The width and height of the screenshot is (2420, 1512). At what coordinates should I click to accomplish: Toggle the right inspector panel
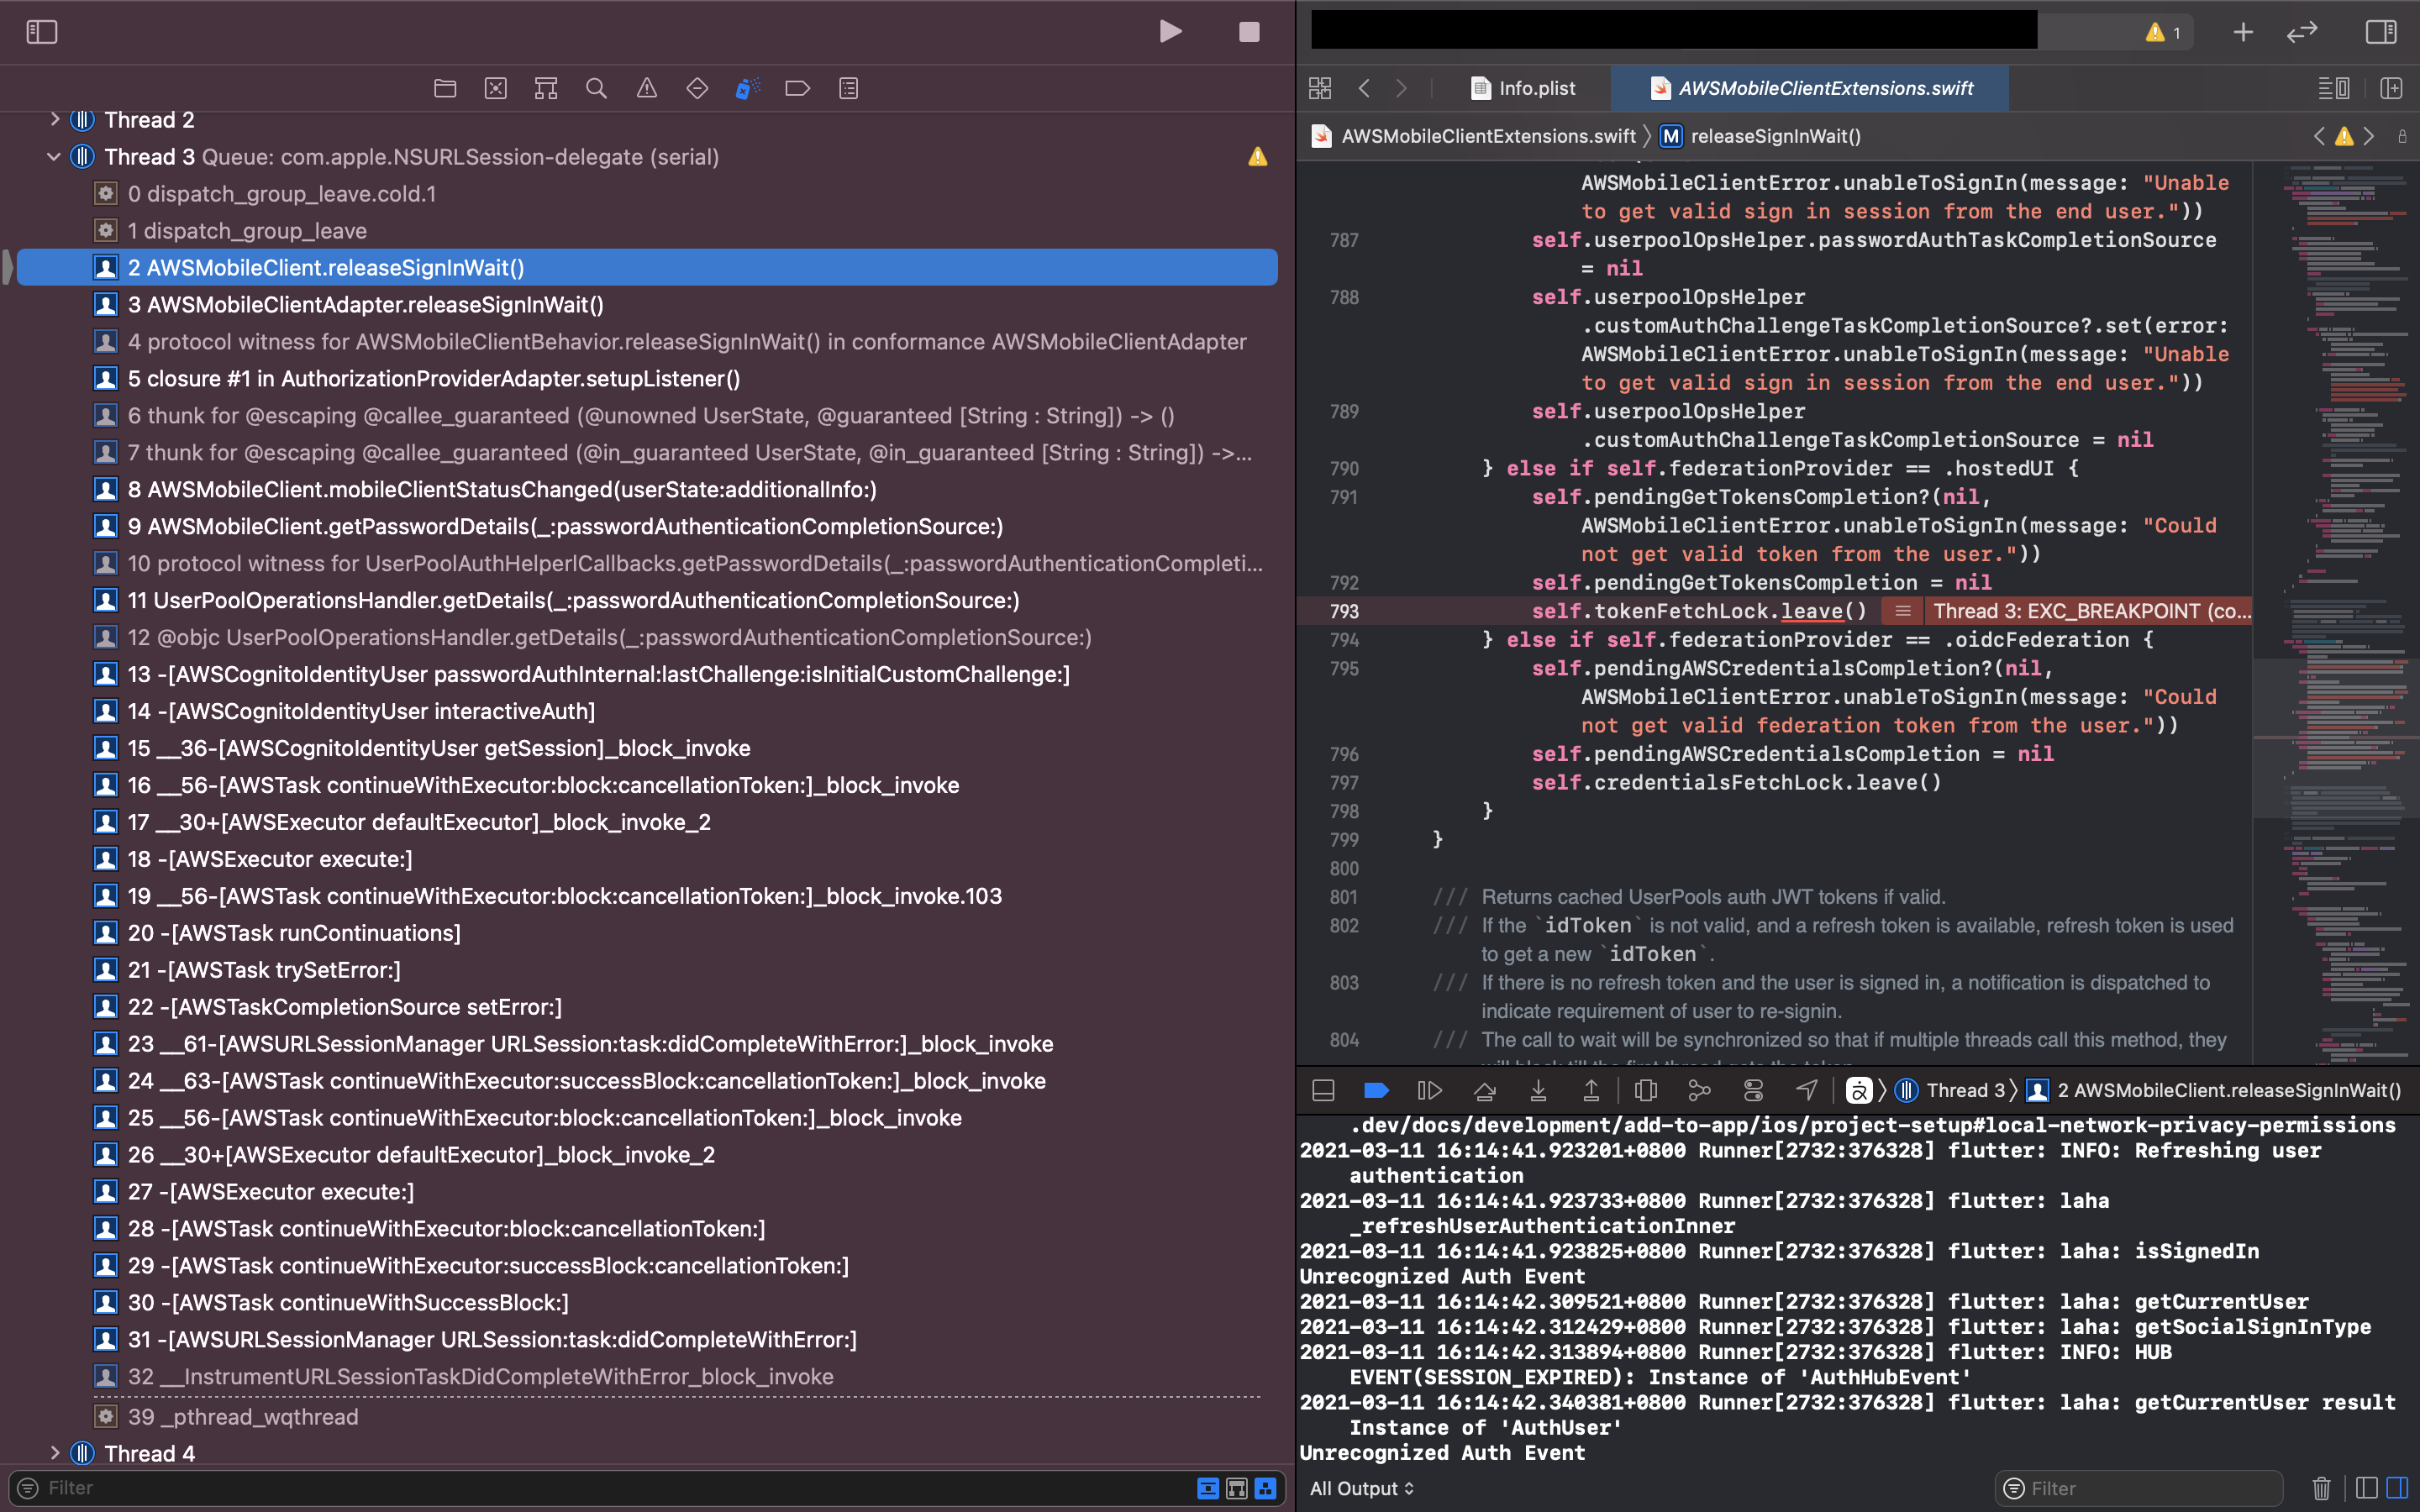[x=2381, y=32]
